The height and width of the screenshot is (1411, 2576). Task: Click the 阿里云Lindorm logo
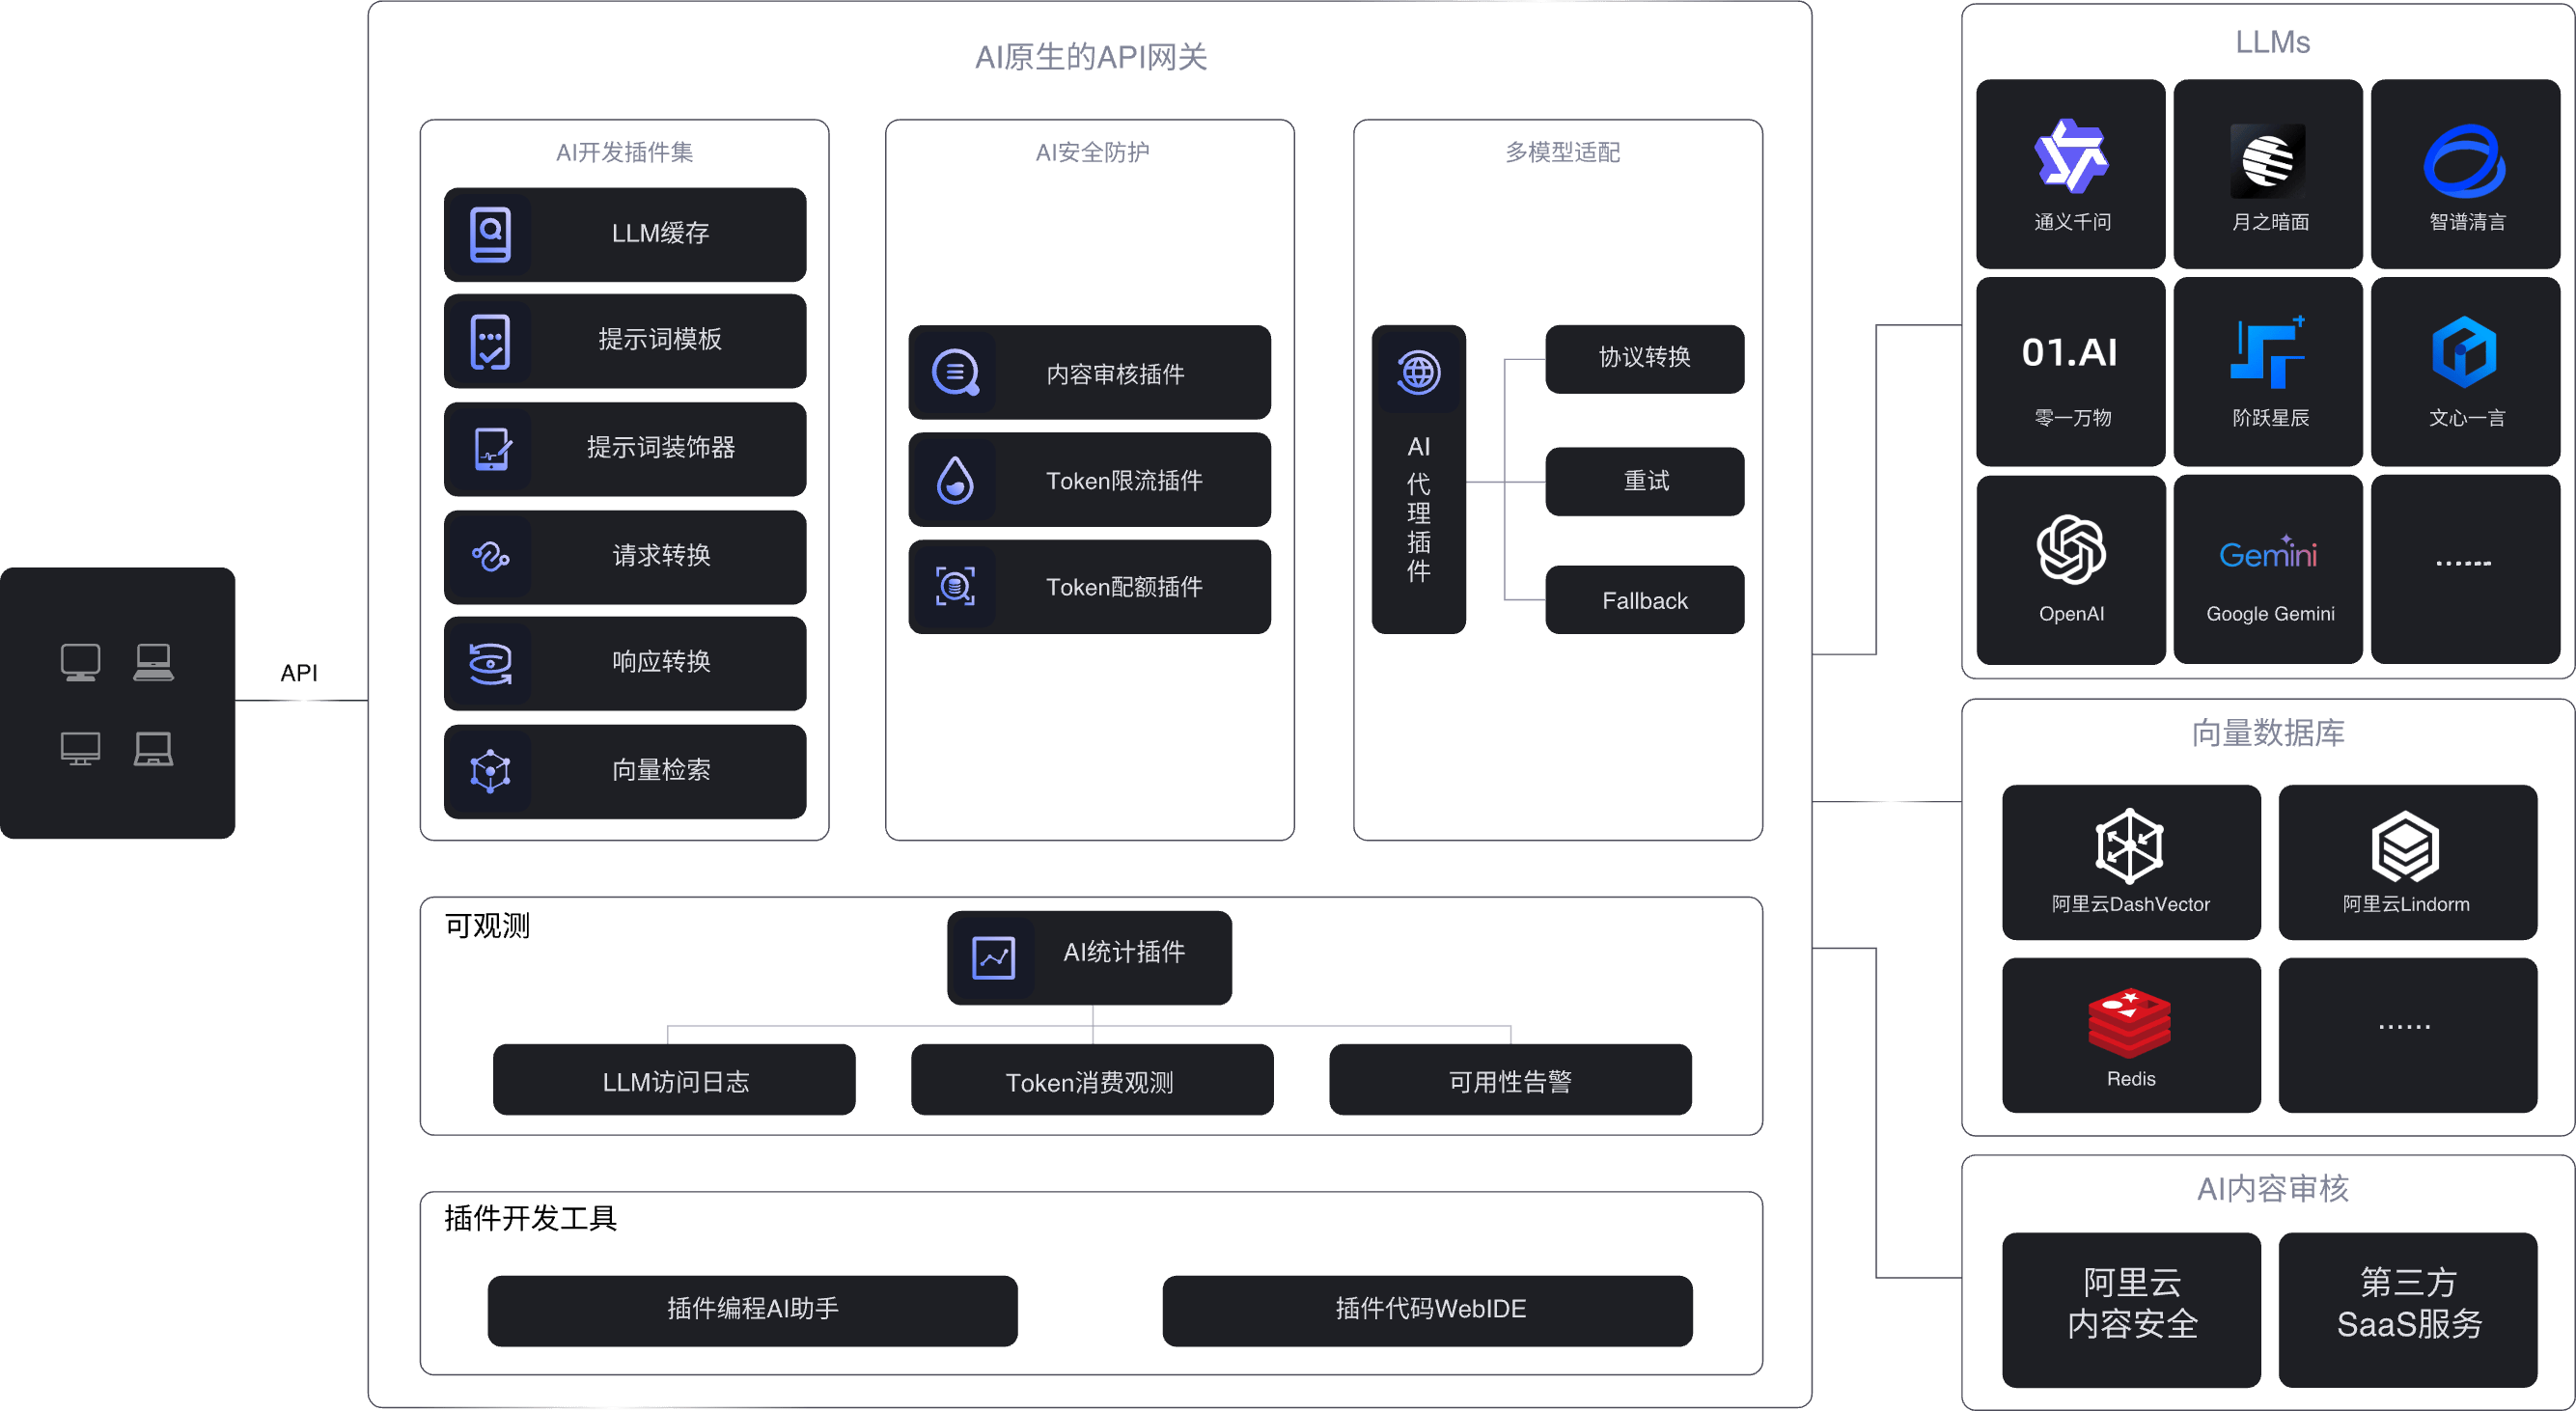[x=2405, y=847]
